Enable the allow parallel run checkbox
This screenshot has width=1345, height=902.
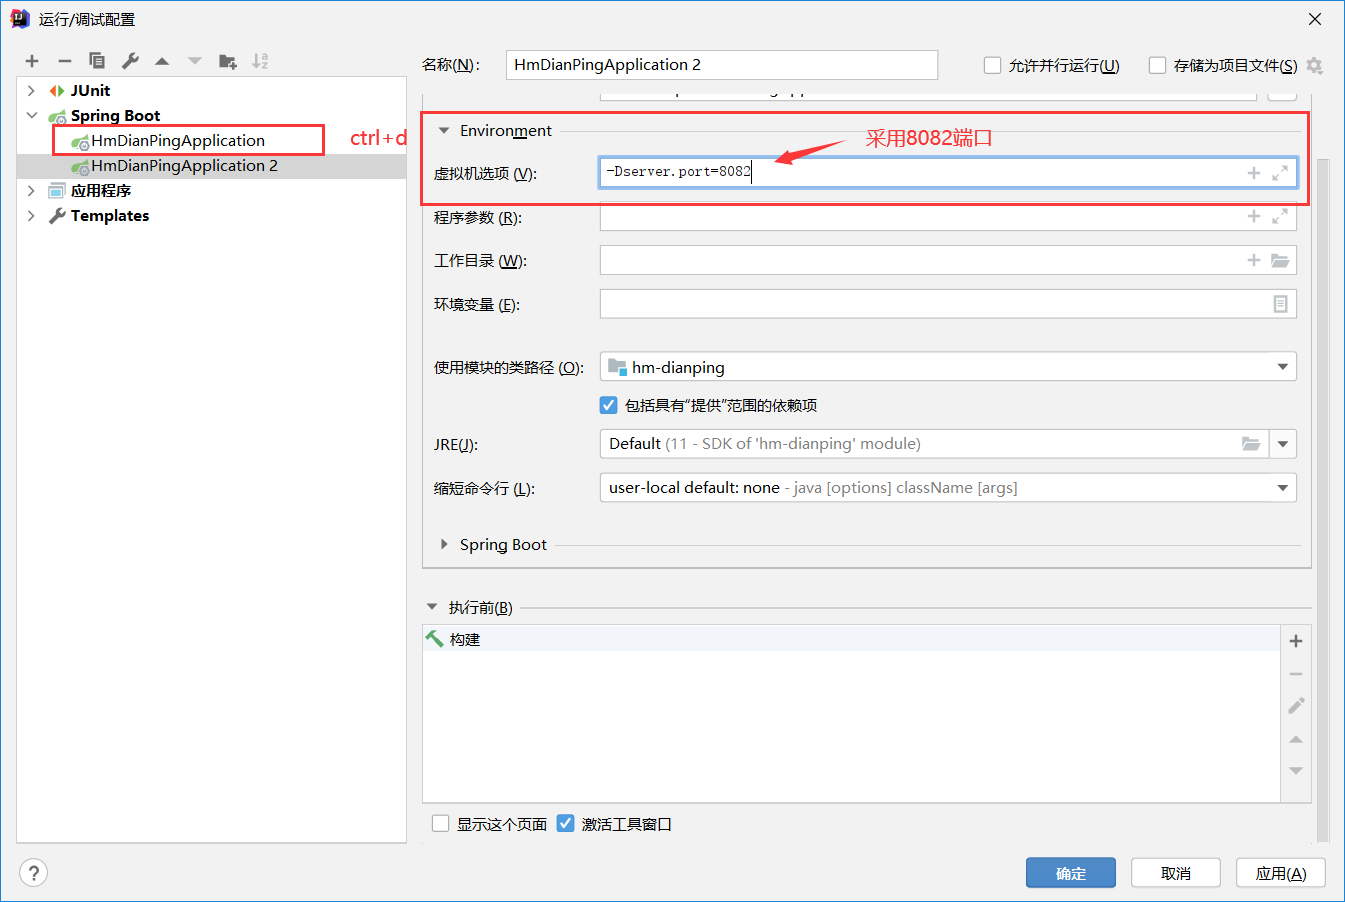click(993, 65)
